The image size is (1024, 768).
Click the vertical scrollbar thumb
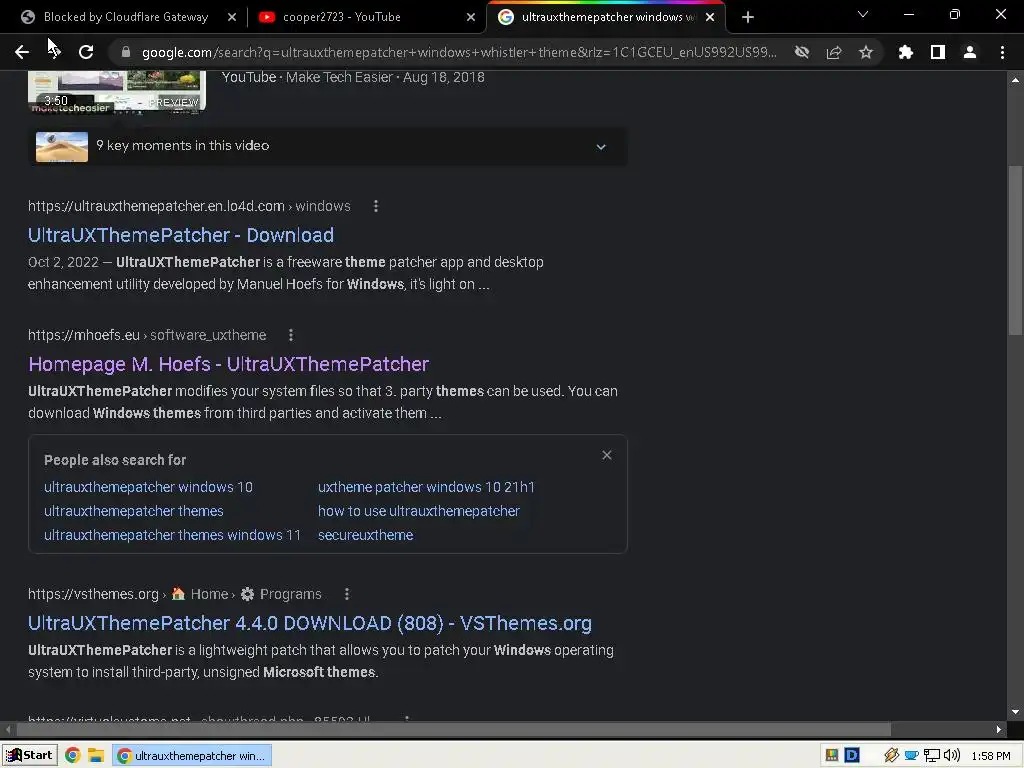pos(1015,251)
